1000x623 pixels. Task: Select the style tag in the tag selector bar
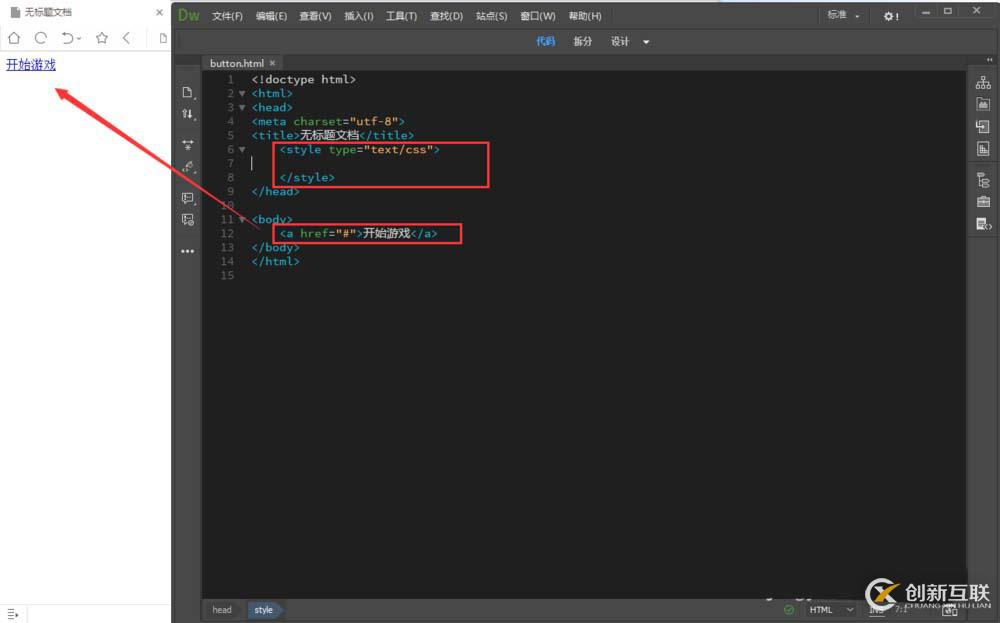pyautogui.click(x=264, y=609)
